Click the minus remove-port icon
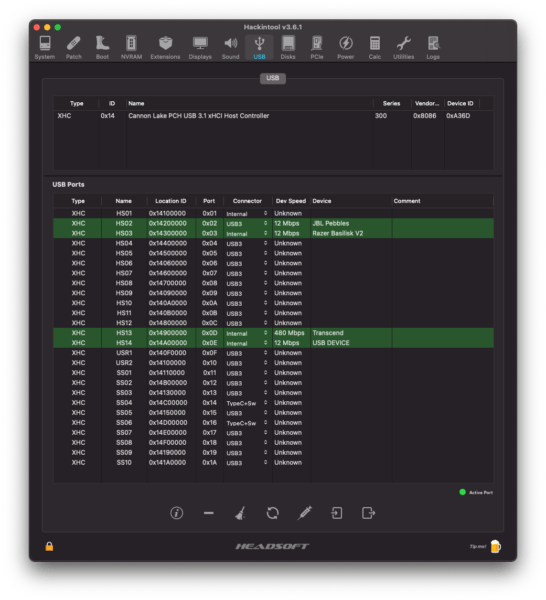The image size is (546, 600). [x=209, y=513]
